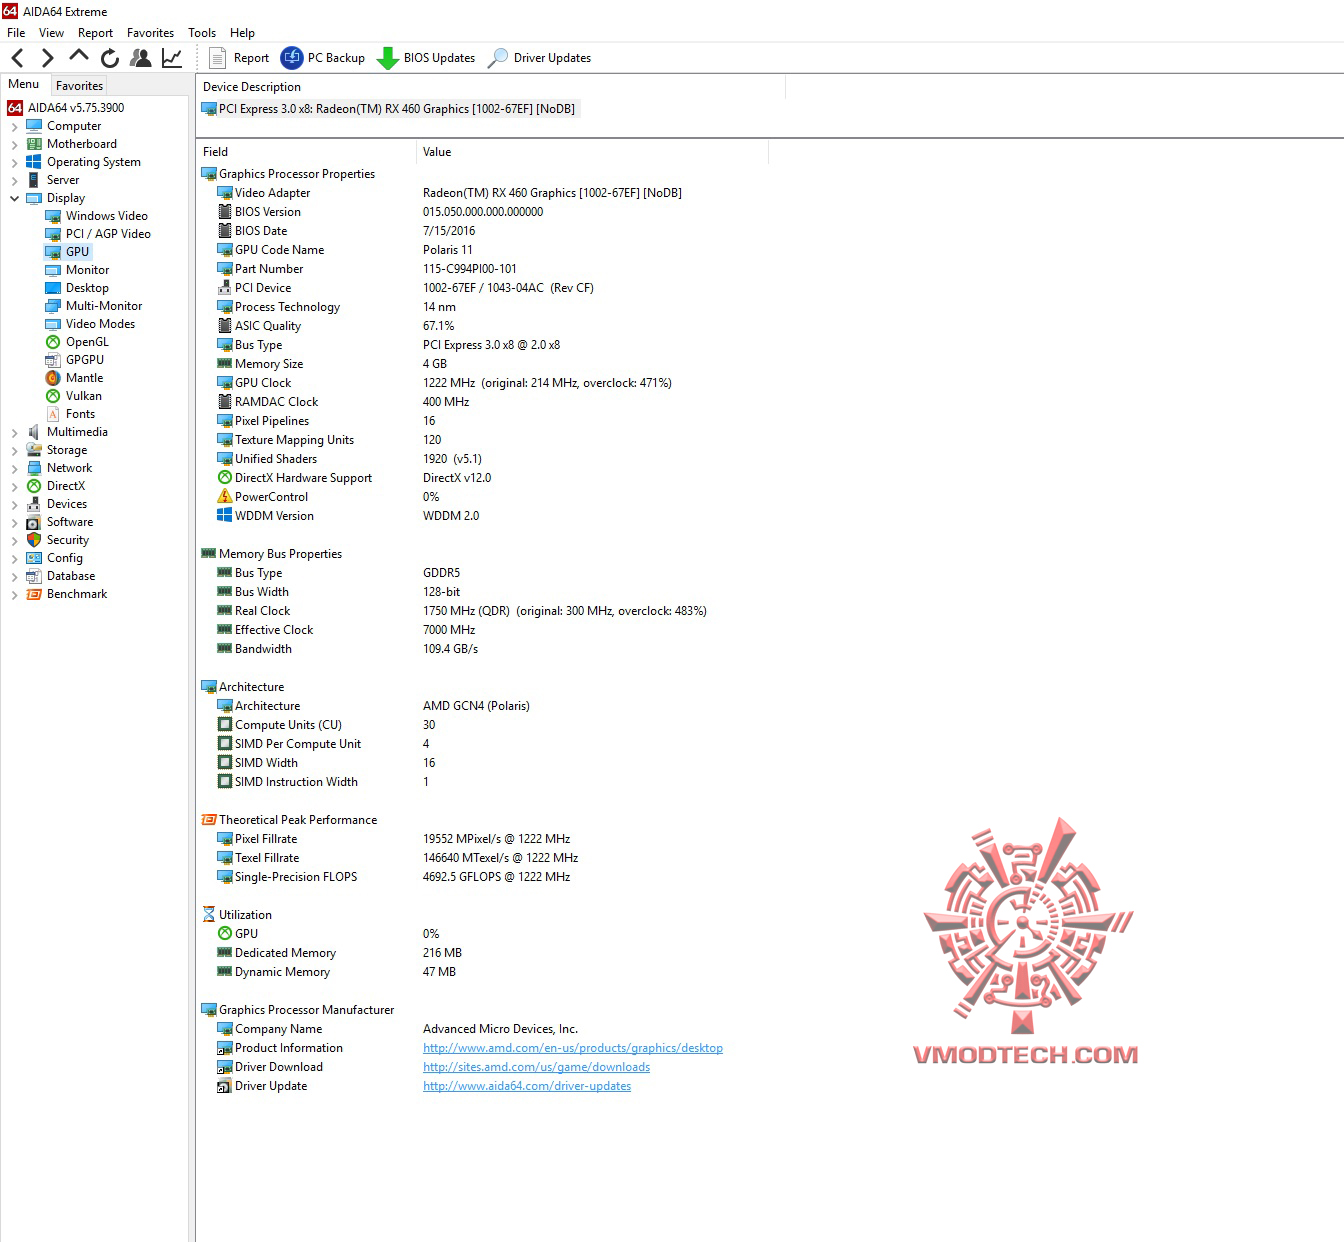Image resolution: width=1344 pixels, height=1242 pixels.
Task: Select the OpenGL icon in tree
Action: tap(54, 342)
